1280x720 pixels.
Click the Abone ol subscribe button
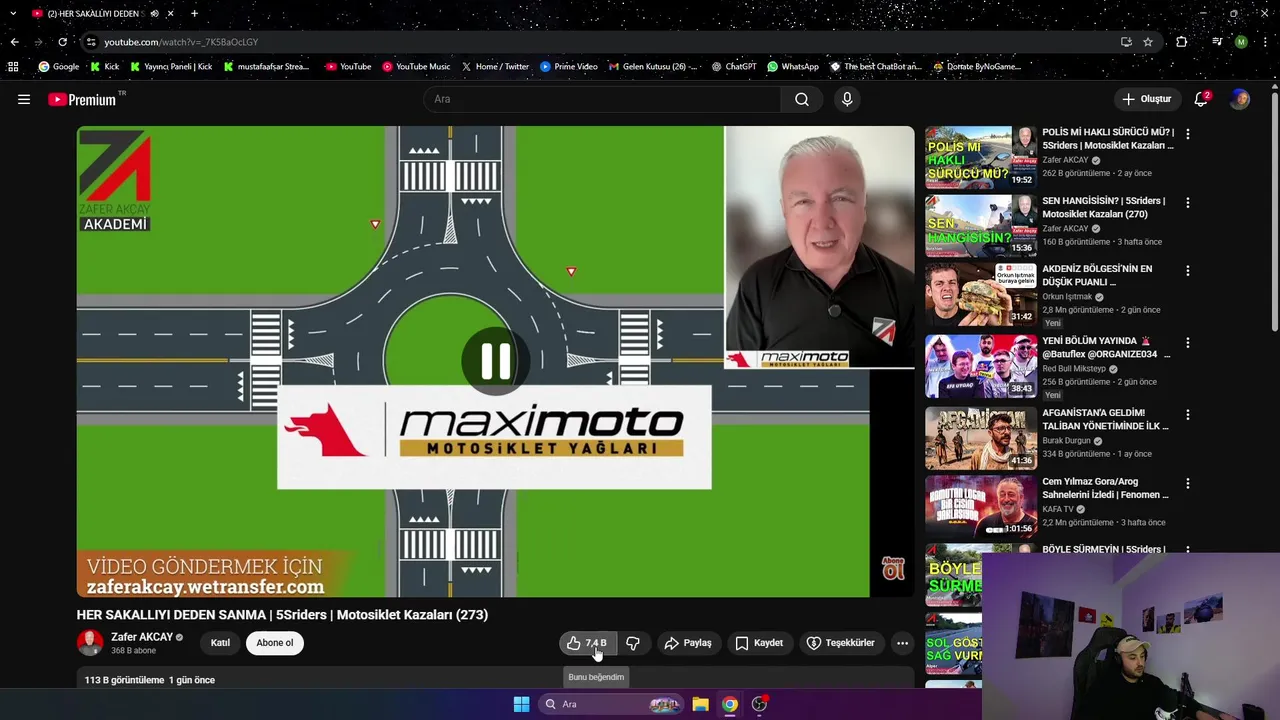[275, 643]
